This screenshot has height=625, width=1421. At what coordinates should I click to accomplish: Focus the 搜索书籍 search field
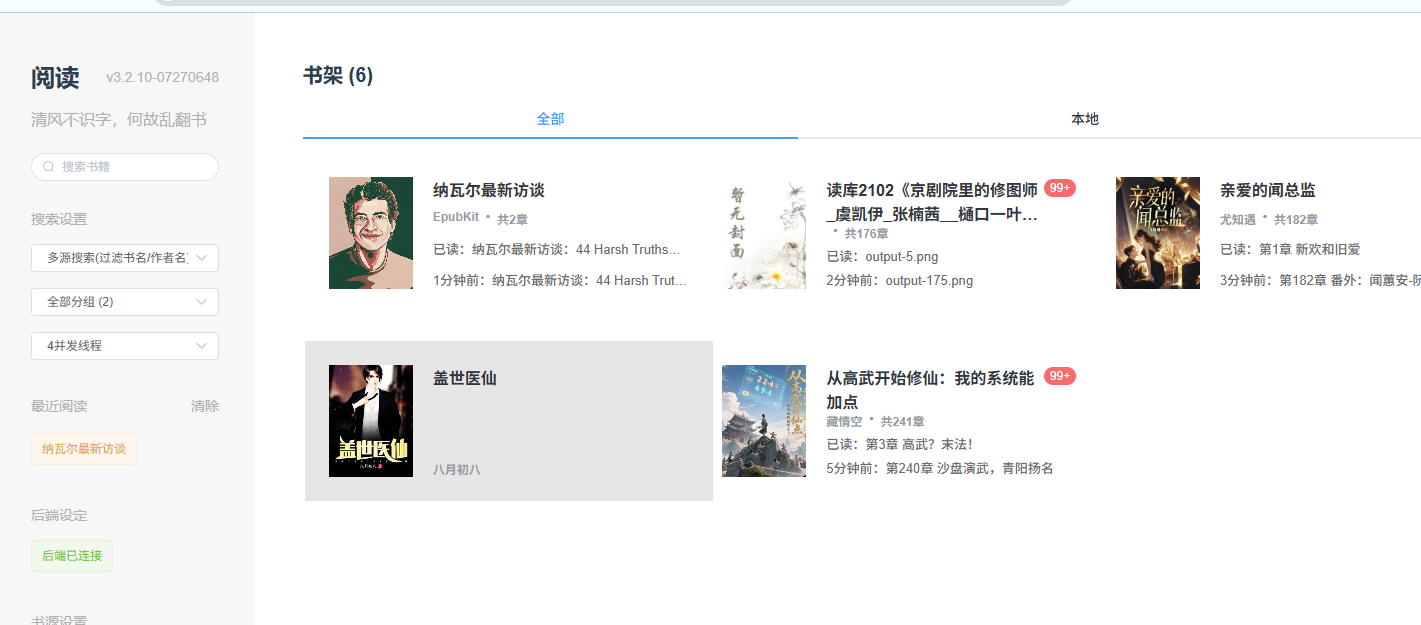(125, 167)
